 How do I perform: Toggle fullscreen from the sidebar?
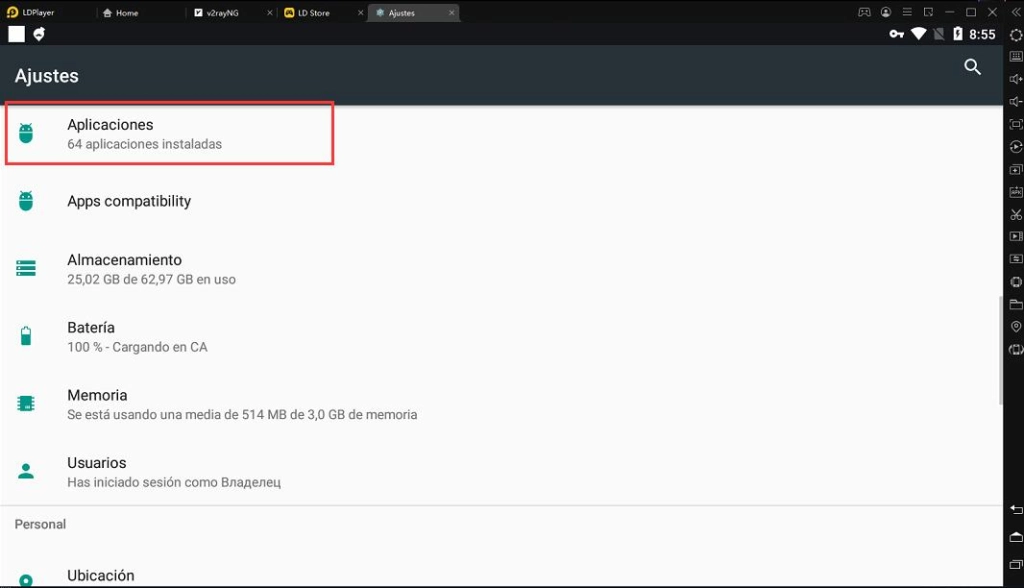tap(1016, 124)
